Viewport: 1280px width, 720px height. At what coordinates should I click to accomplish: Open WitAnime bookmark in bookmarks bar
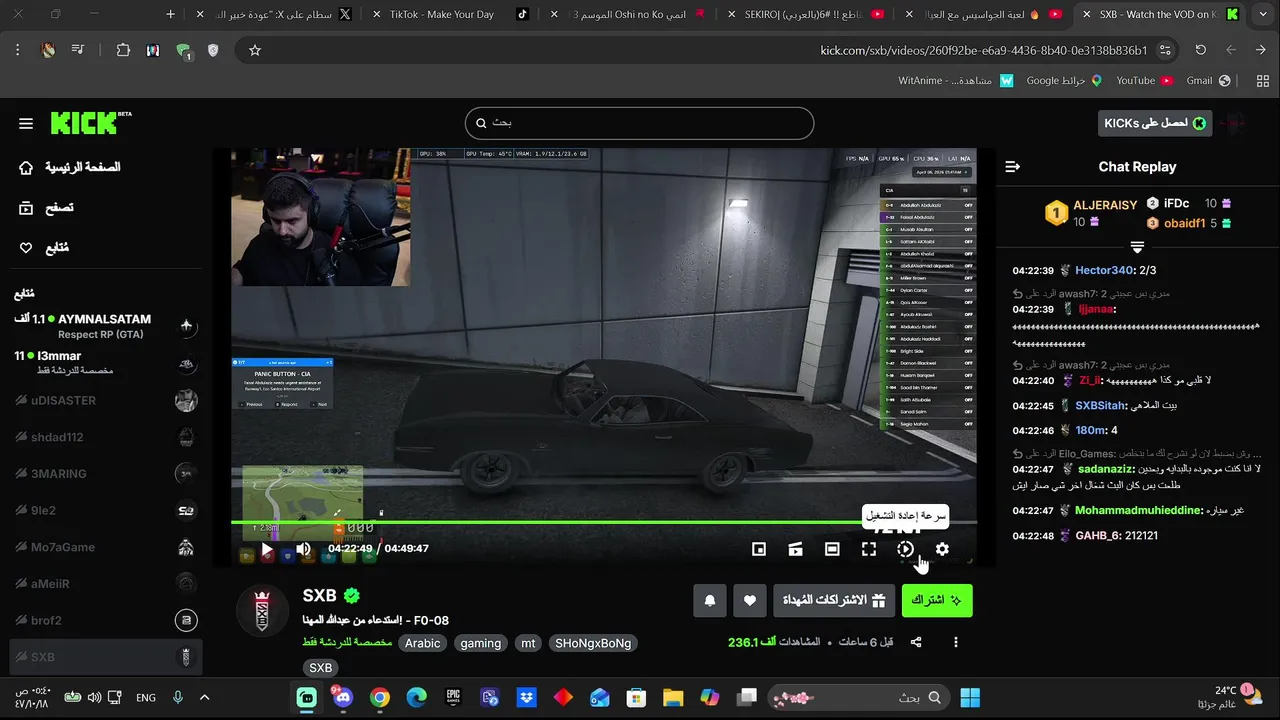pyautogui.click(x=955, y=80)
